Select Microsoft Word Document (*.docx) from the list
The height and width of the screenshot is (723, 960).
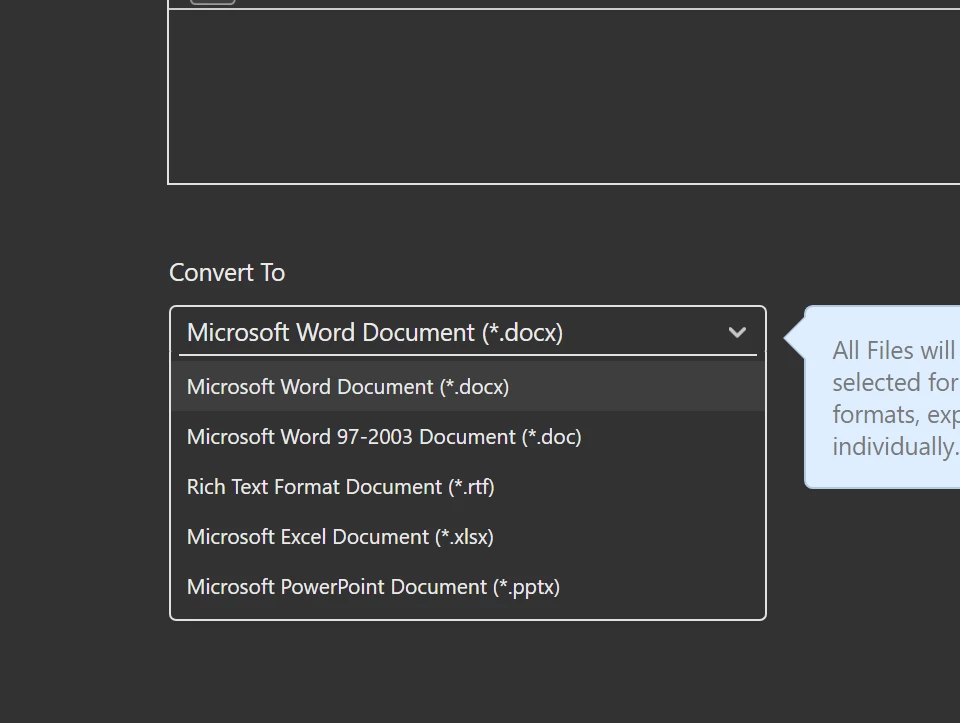coord(468,386)
